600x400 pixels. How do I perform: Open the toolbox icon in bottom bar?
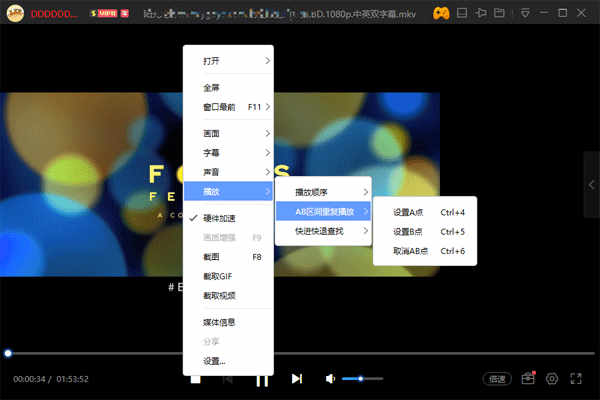tap(528, 378)
